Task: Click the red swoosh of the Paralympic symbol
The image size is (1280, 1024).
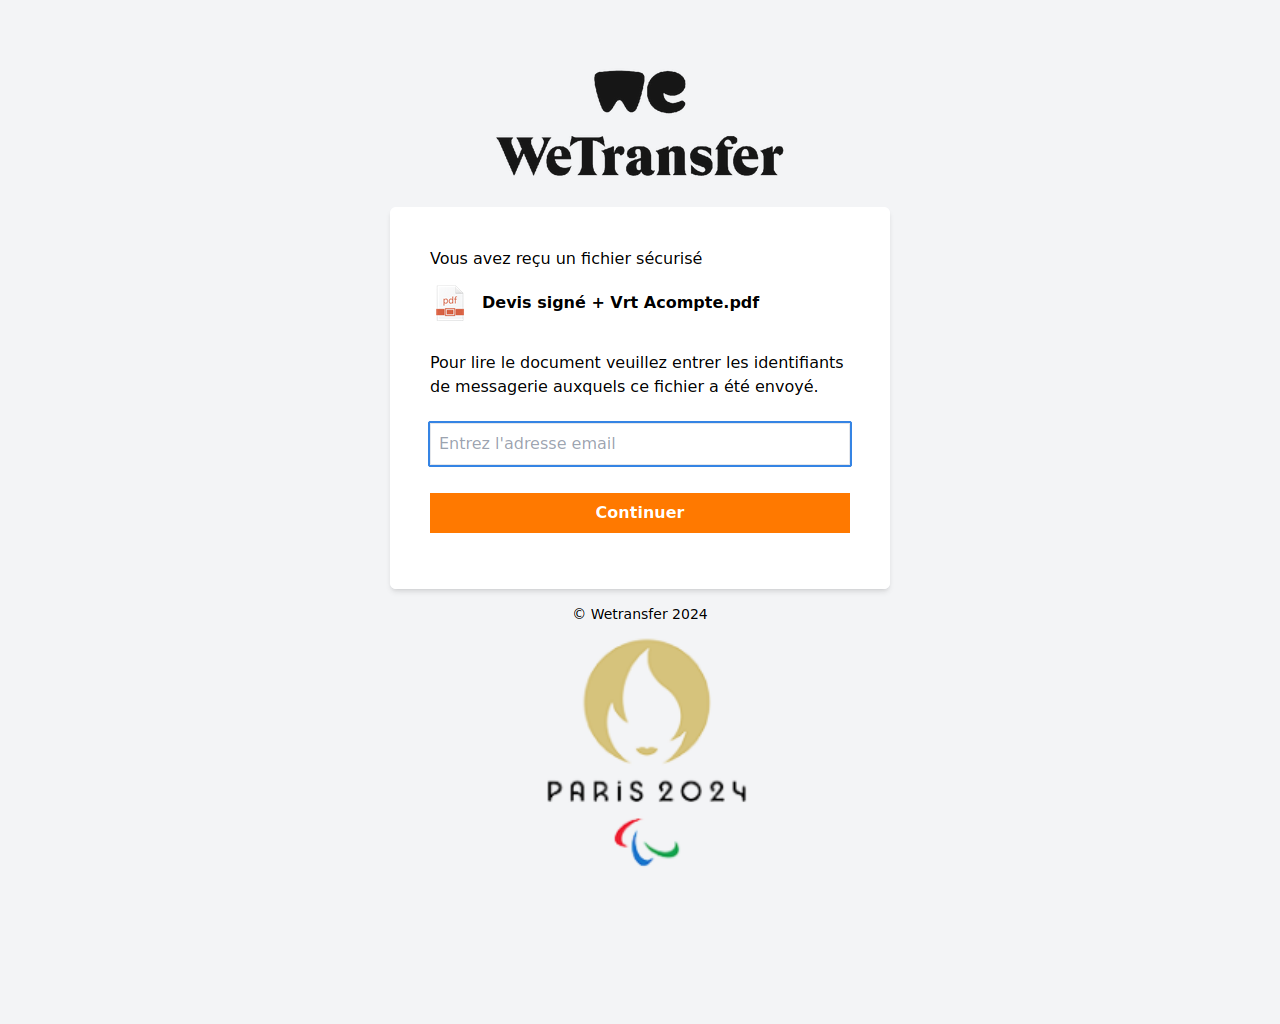Action: coord(624,834)
